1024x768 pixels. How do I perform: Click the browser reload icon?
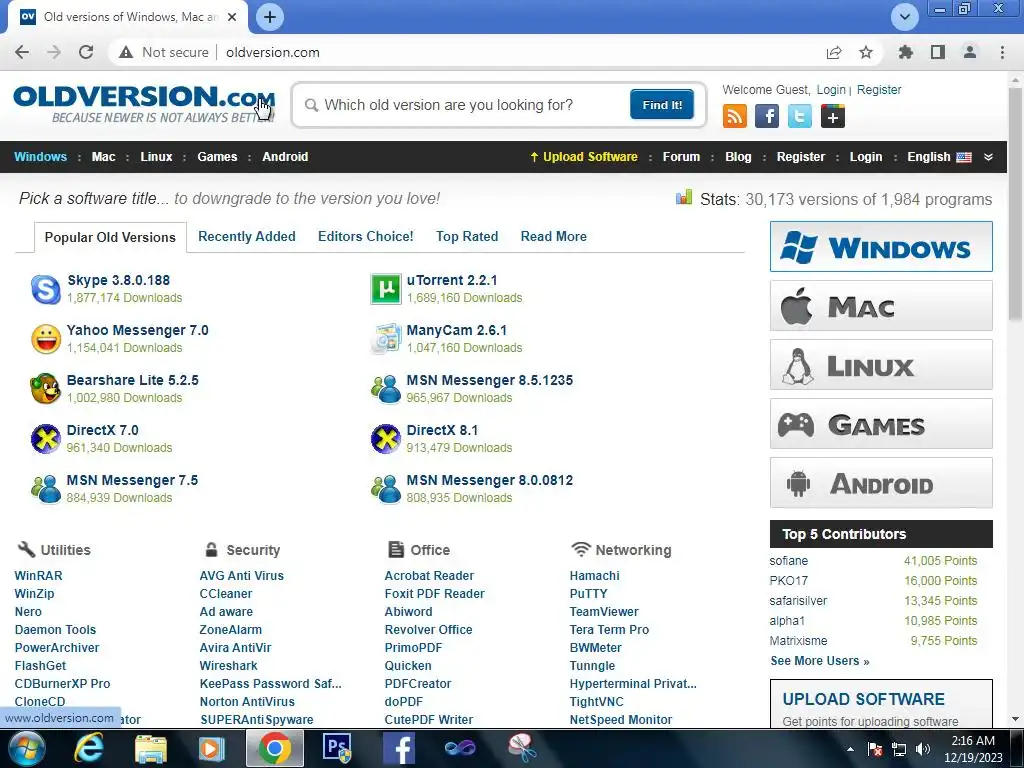tap(86, 52)
